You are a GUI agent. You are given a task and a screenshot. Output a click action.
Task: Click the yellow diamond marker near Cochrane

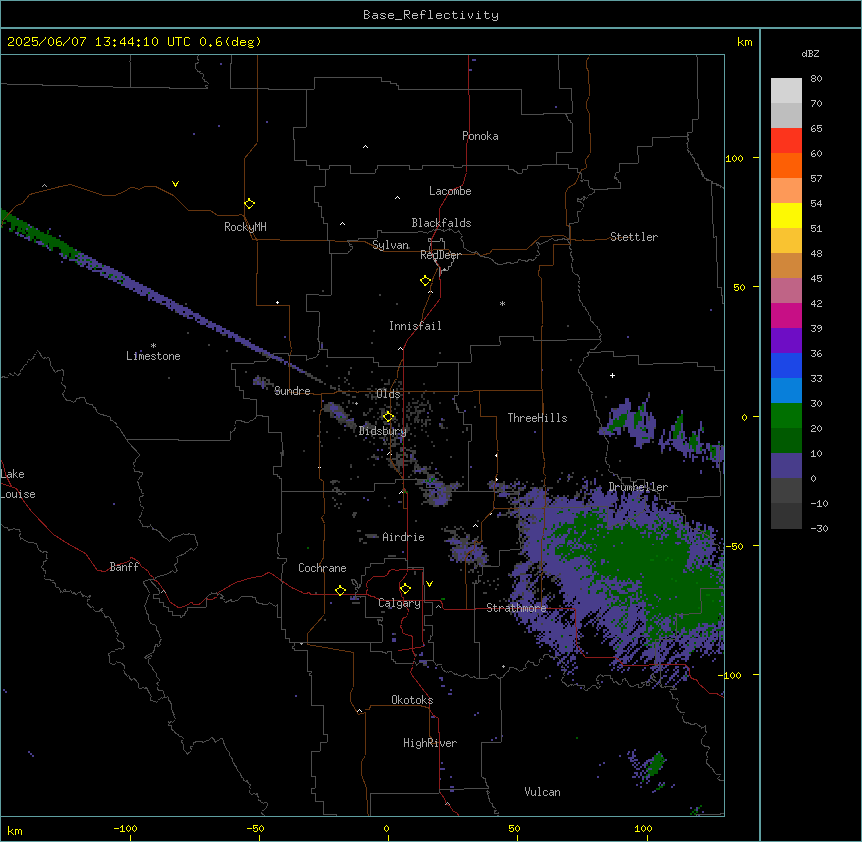click(340, 590)
